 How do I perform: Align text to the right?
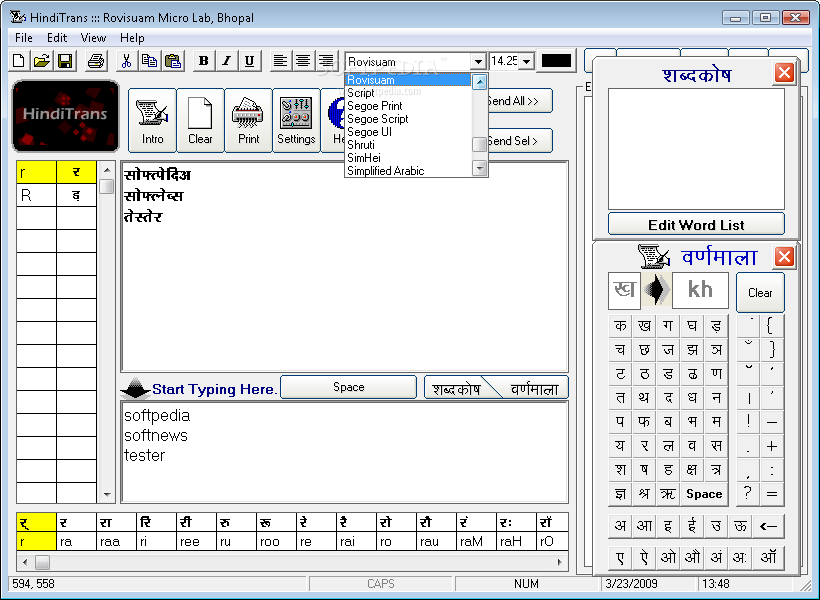(x=326, y=61)
